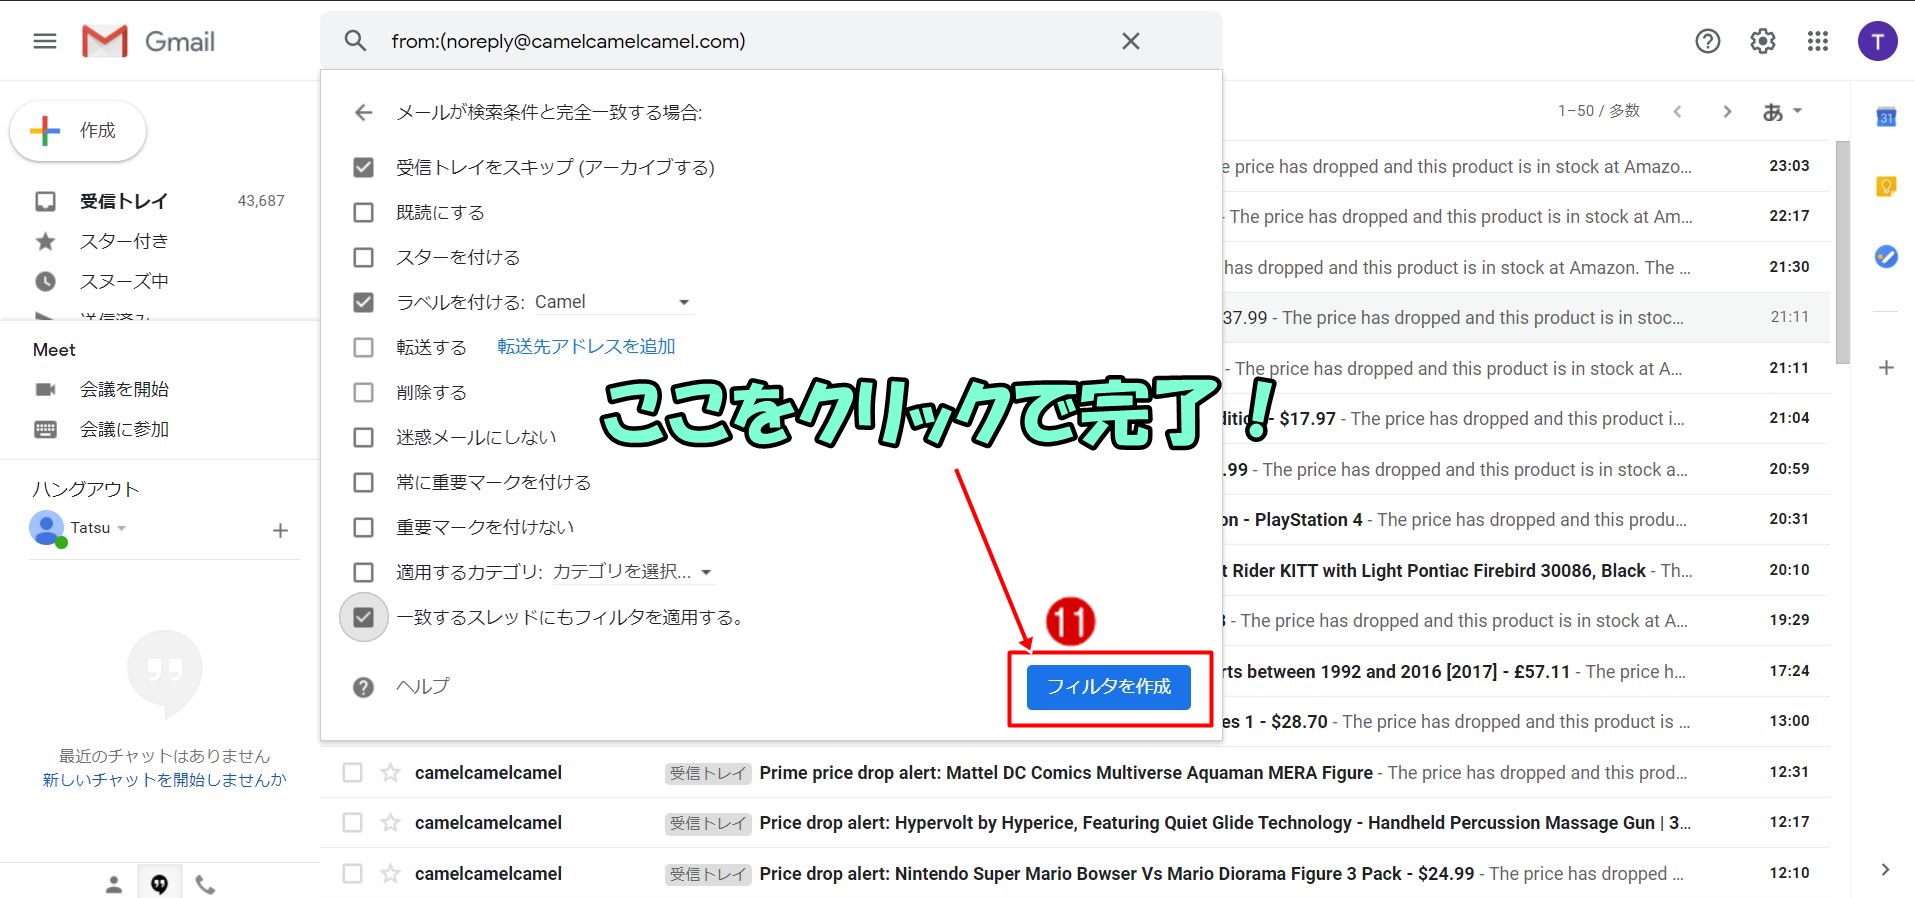This screenshot has height=898, width=1915.
Task: Click 転送先アドレスを追加 link
Action: (586, 346)
